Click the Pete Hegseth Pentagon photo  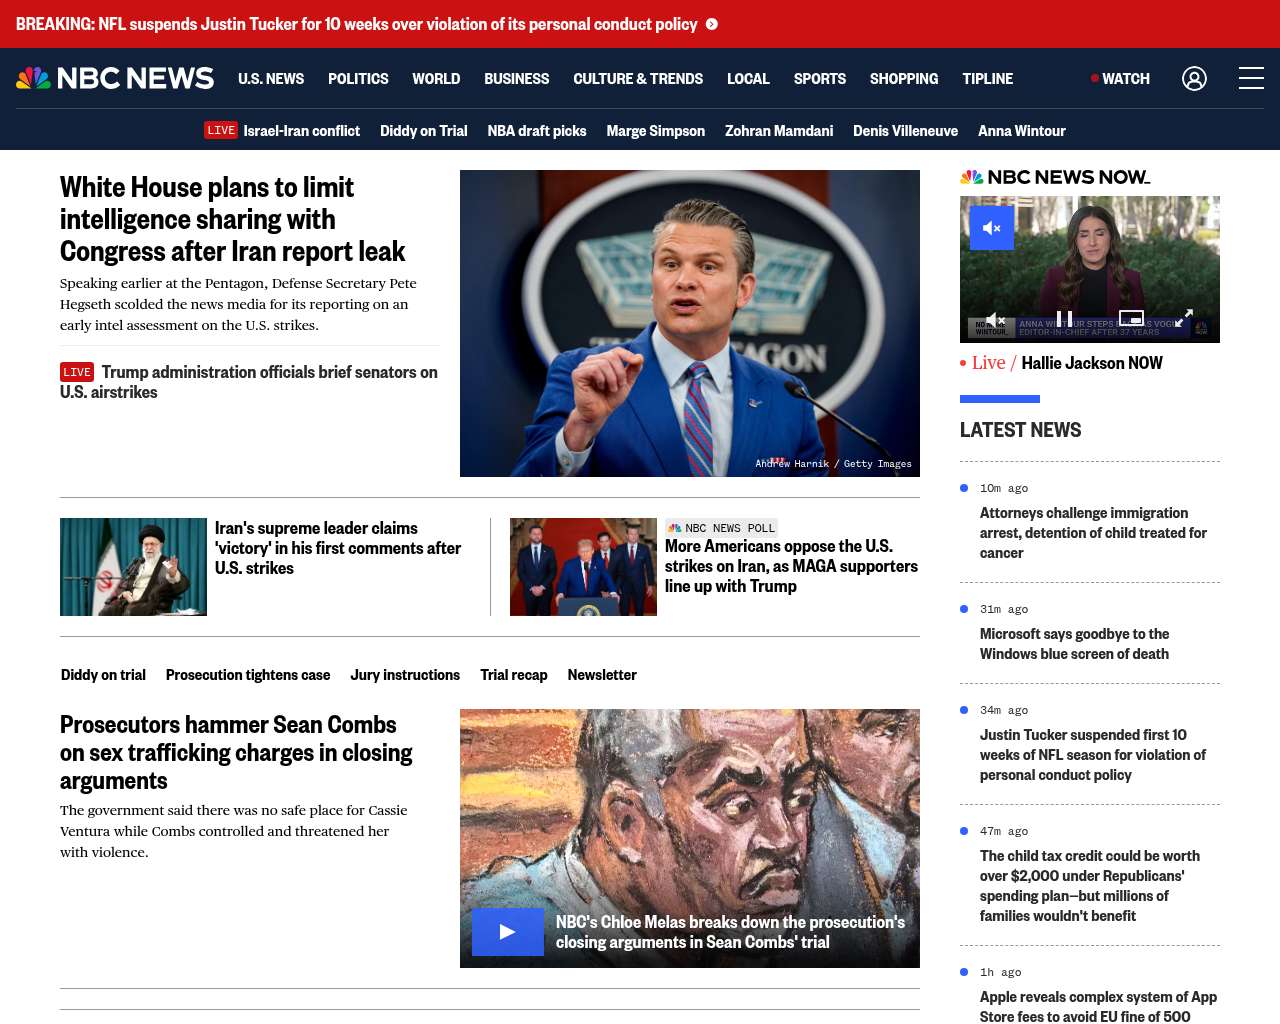point(690,323)
